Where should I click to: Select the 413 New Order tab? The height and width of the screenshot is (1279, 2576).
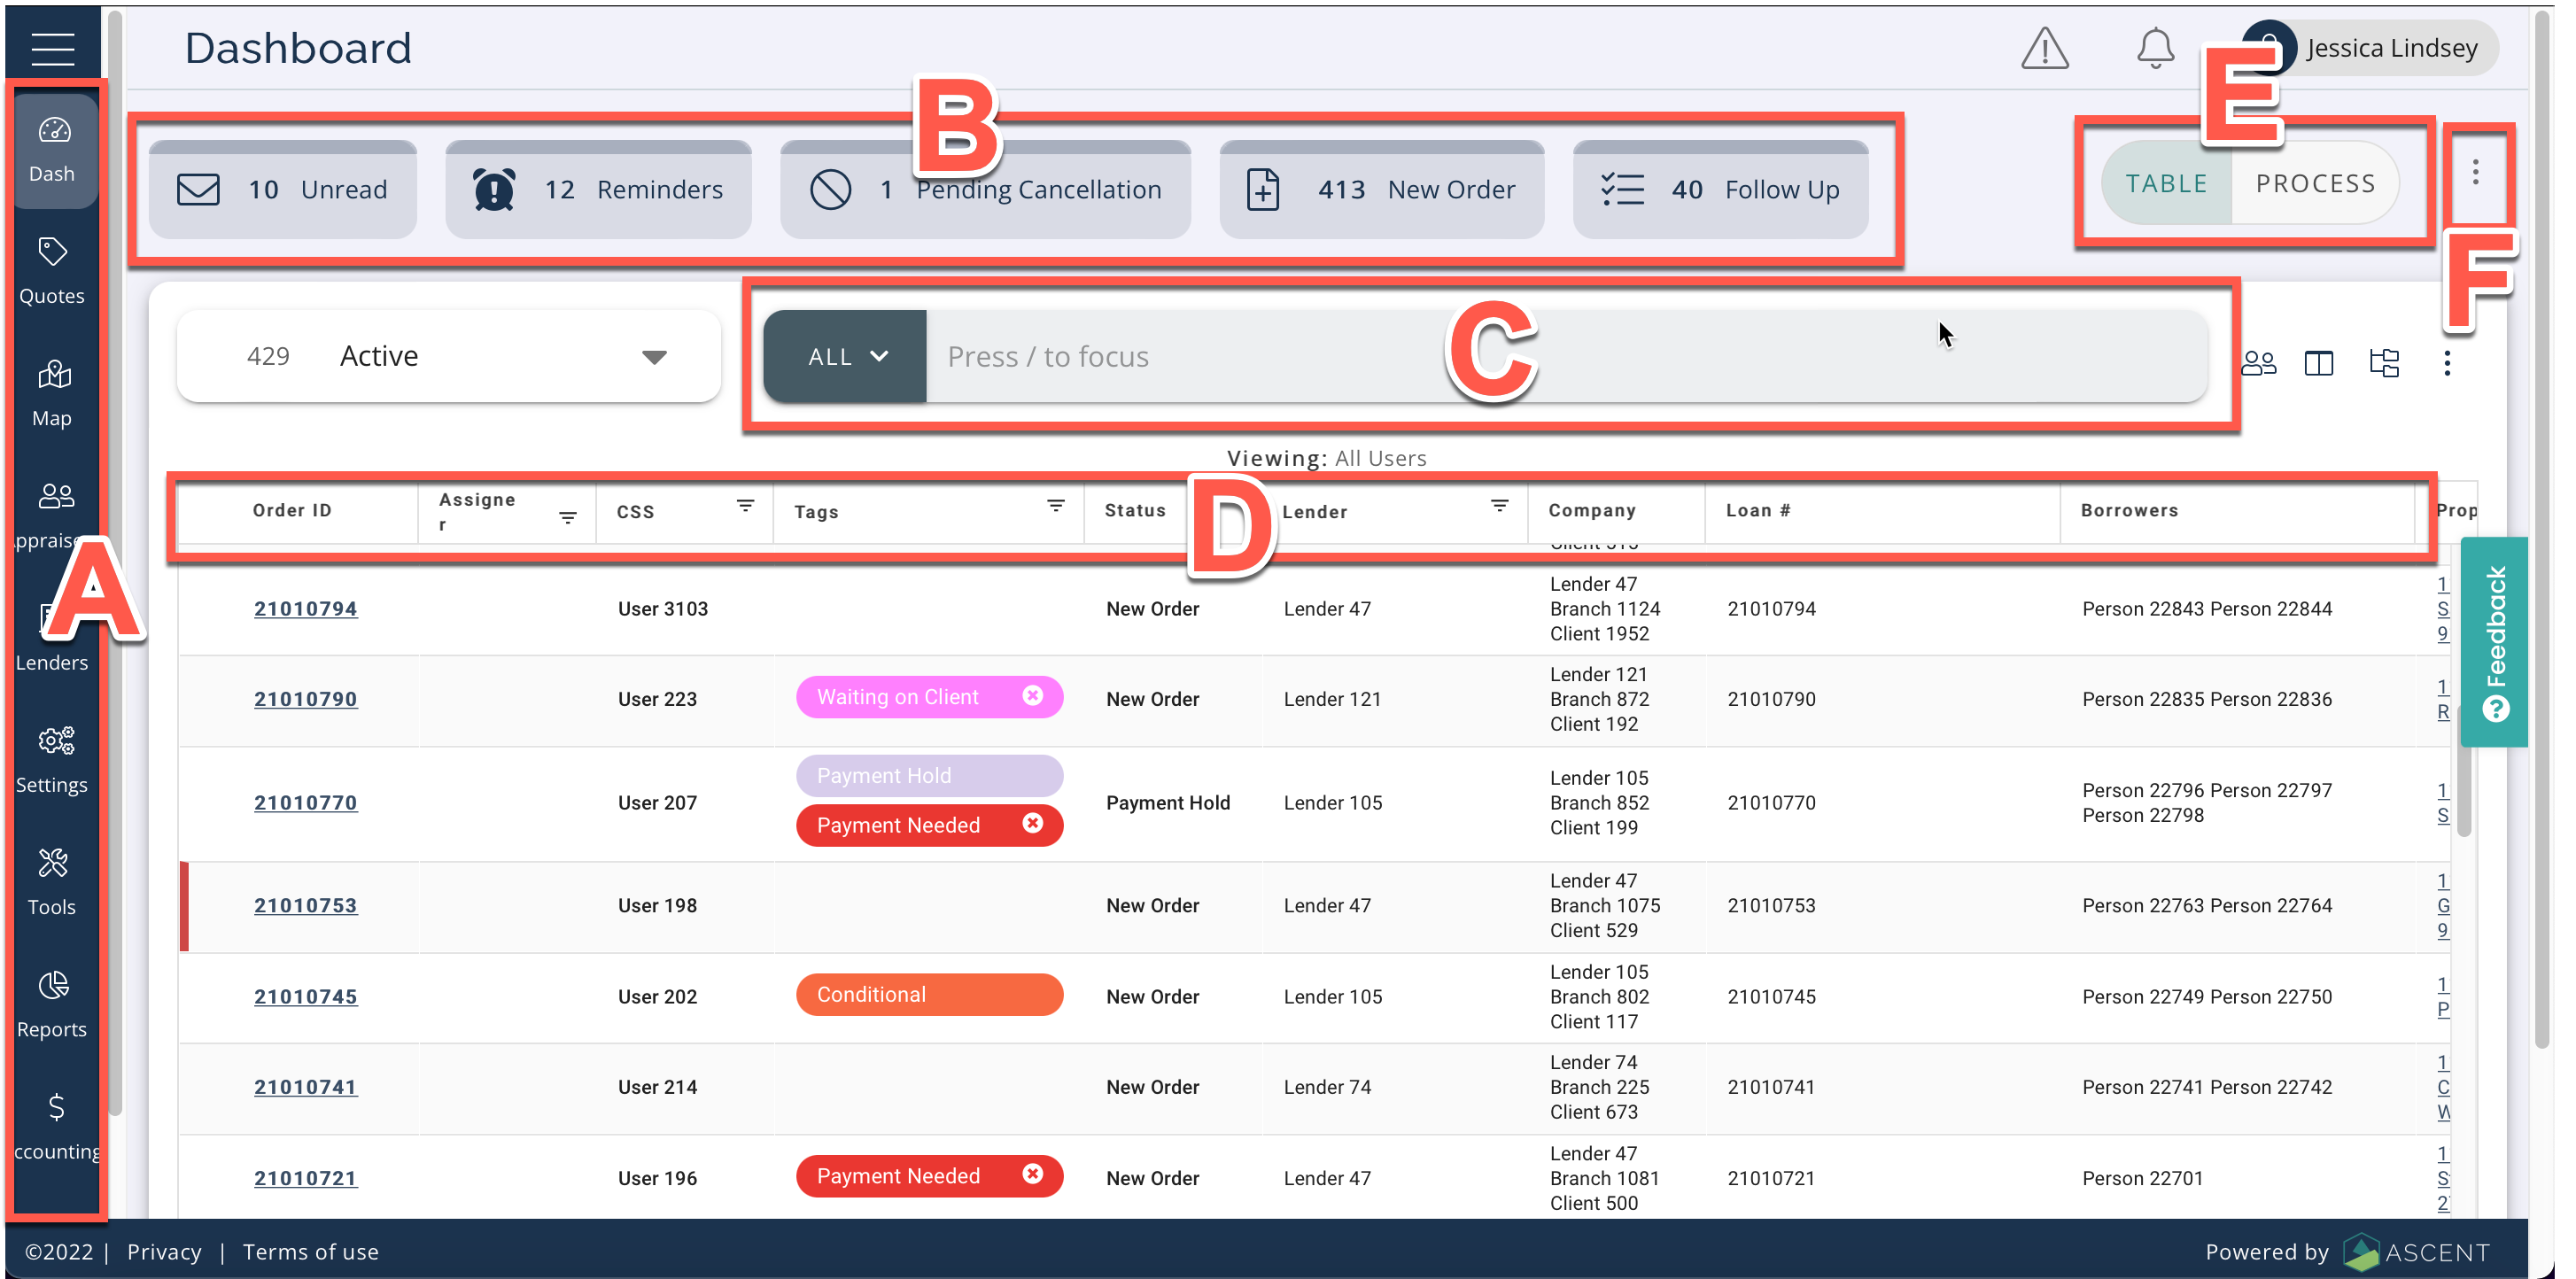[1381, 189]
